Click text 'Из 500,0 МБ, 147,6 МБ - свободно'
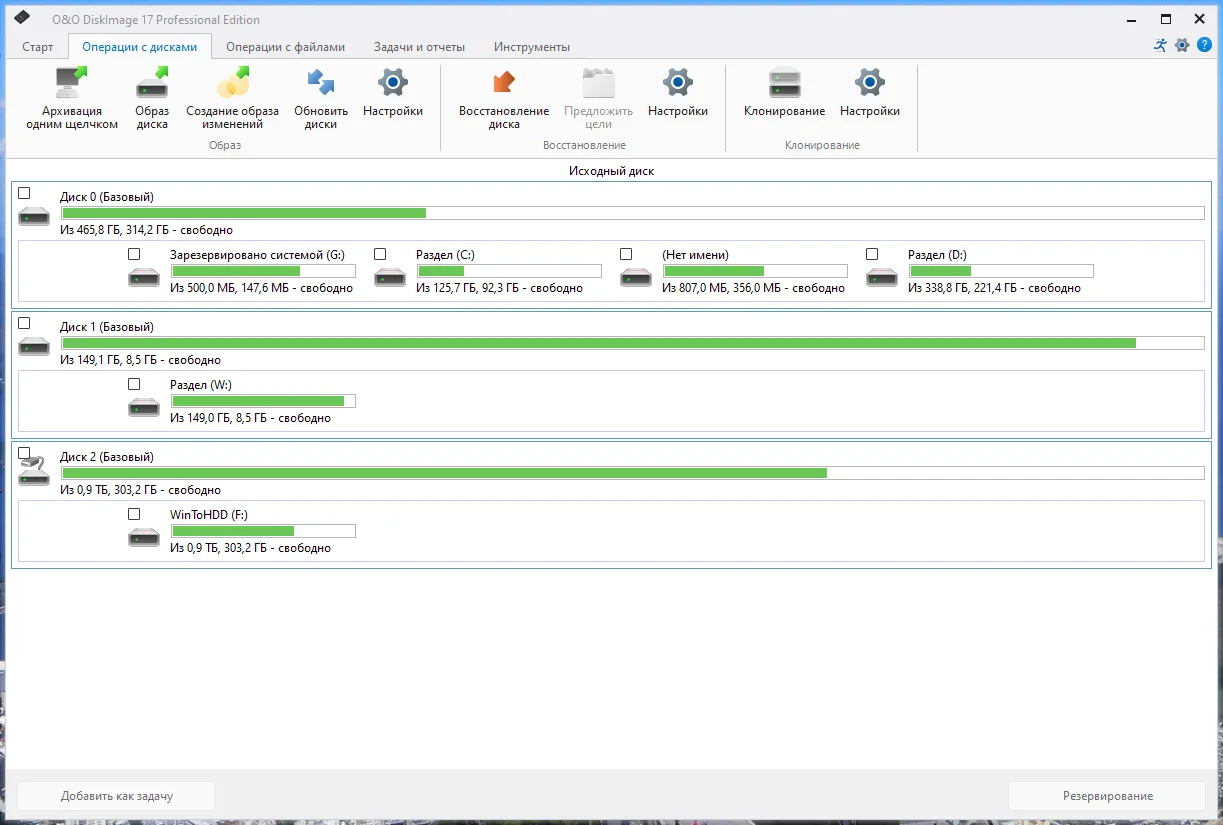 (x=261, y=288)
